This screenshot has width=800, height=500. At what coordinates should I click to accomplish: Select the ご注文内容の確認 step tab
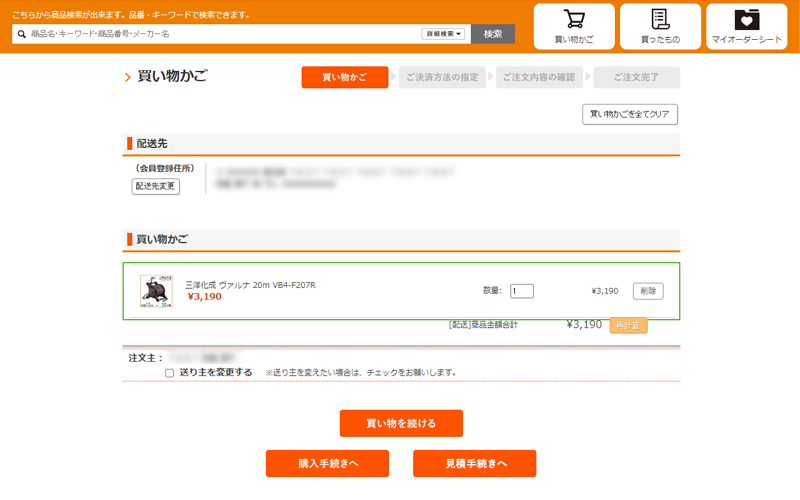tap(539, 77)
